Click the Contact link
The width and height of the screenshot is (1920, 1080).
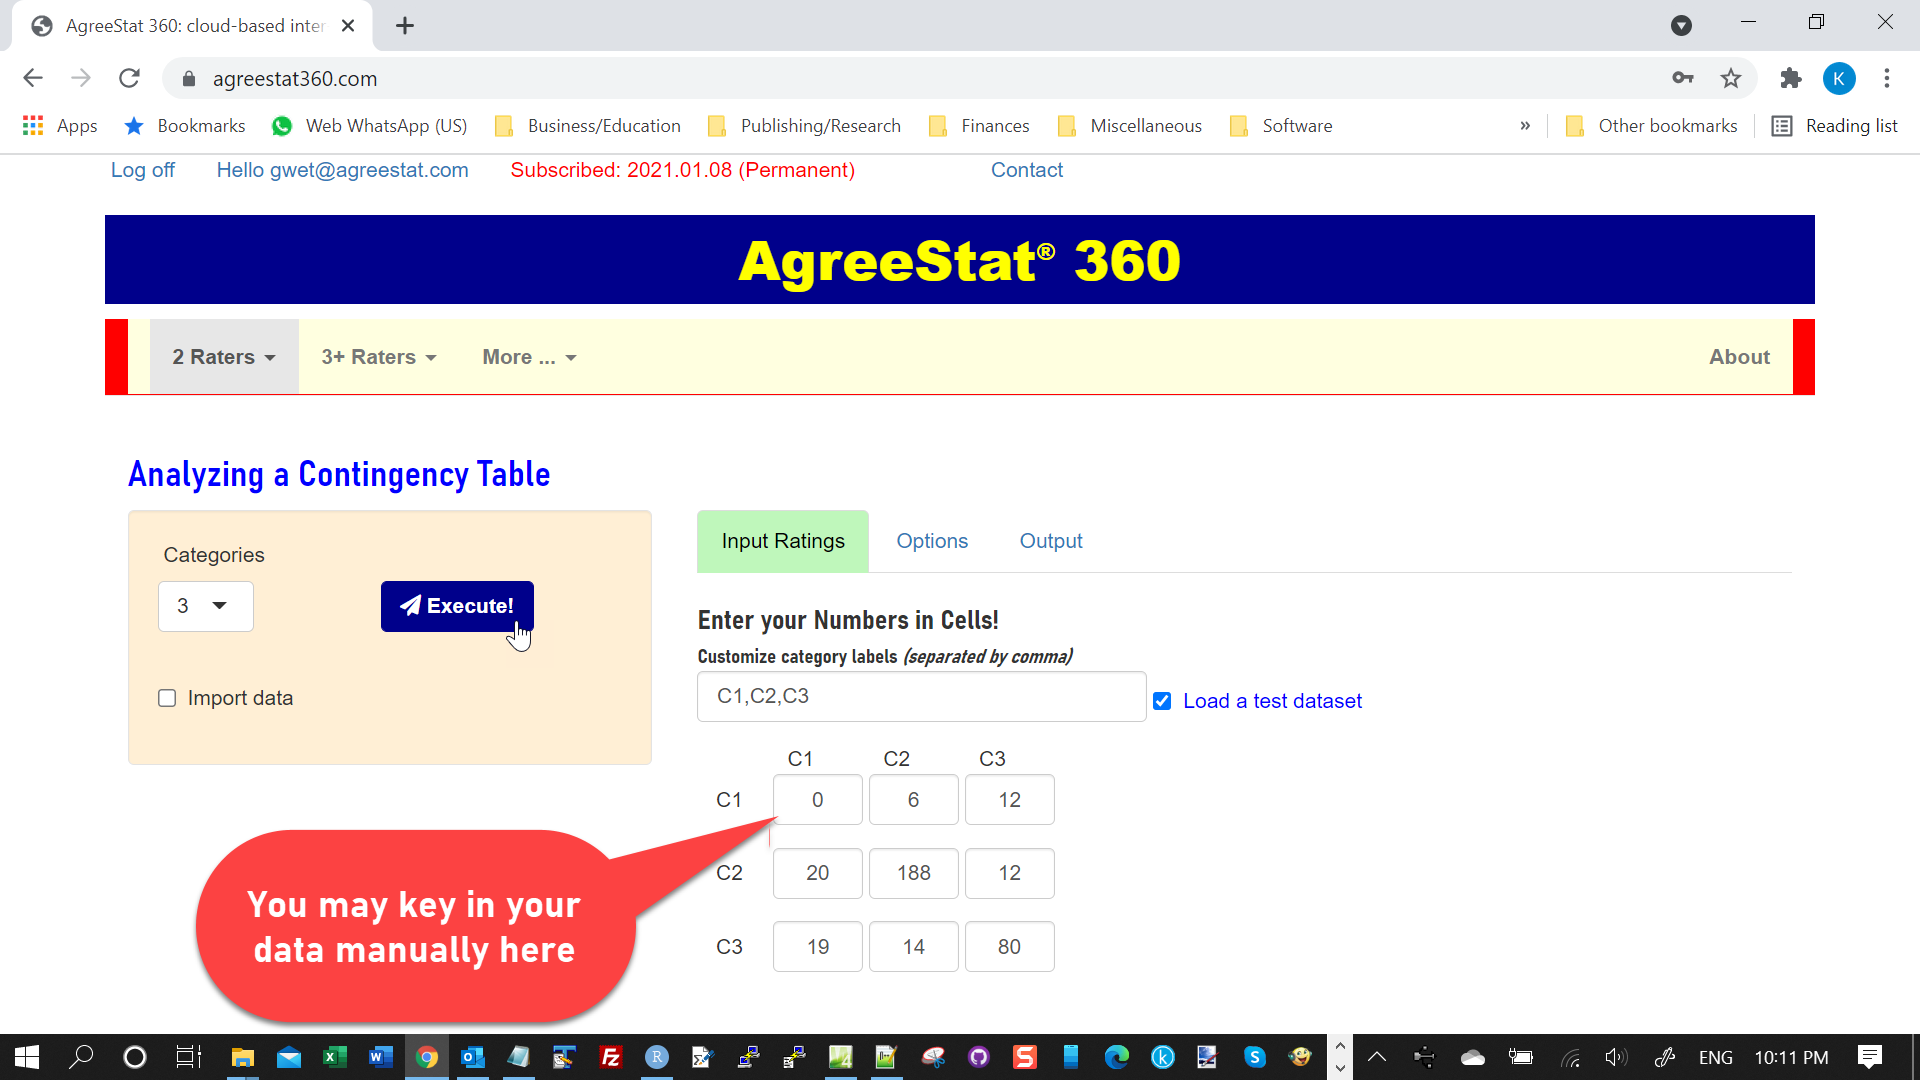1027,170
